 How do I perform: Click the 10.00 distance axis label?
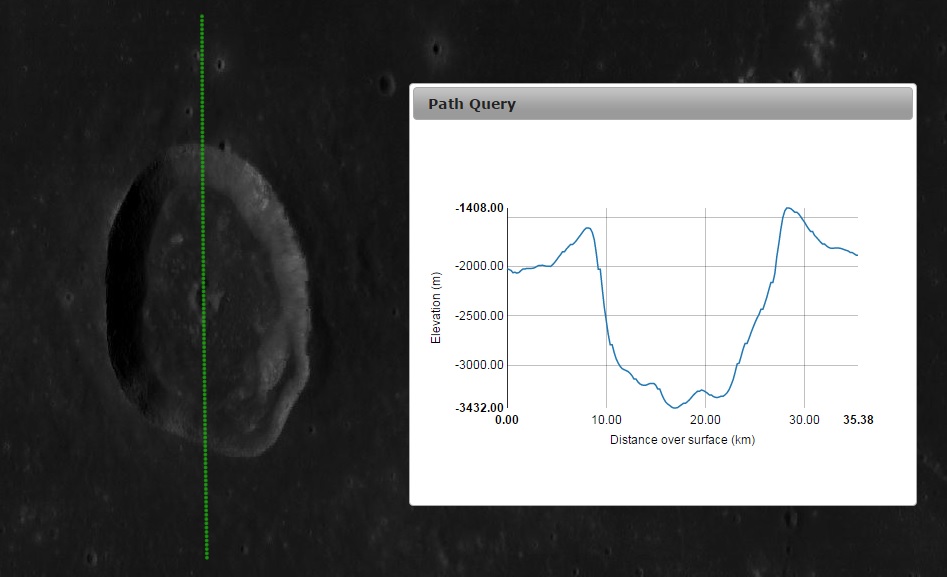pos(606,420)
